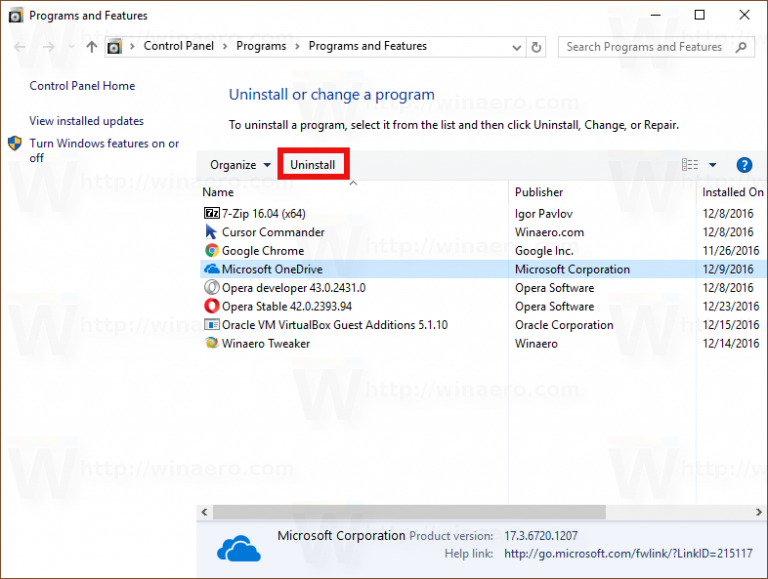
Task: Click publisher Winaero.com cell
Action: [x=550, y=232]
